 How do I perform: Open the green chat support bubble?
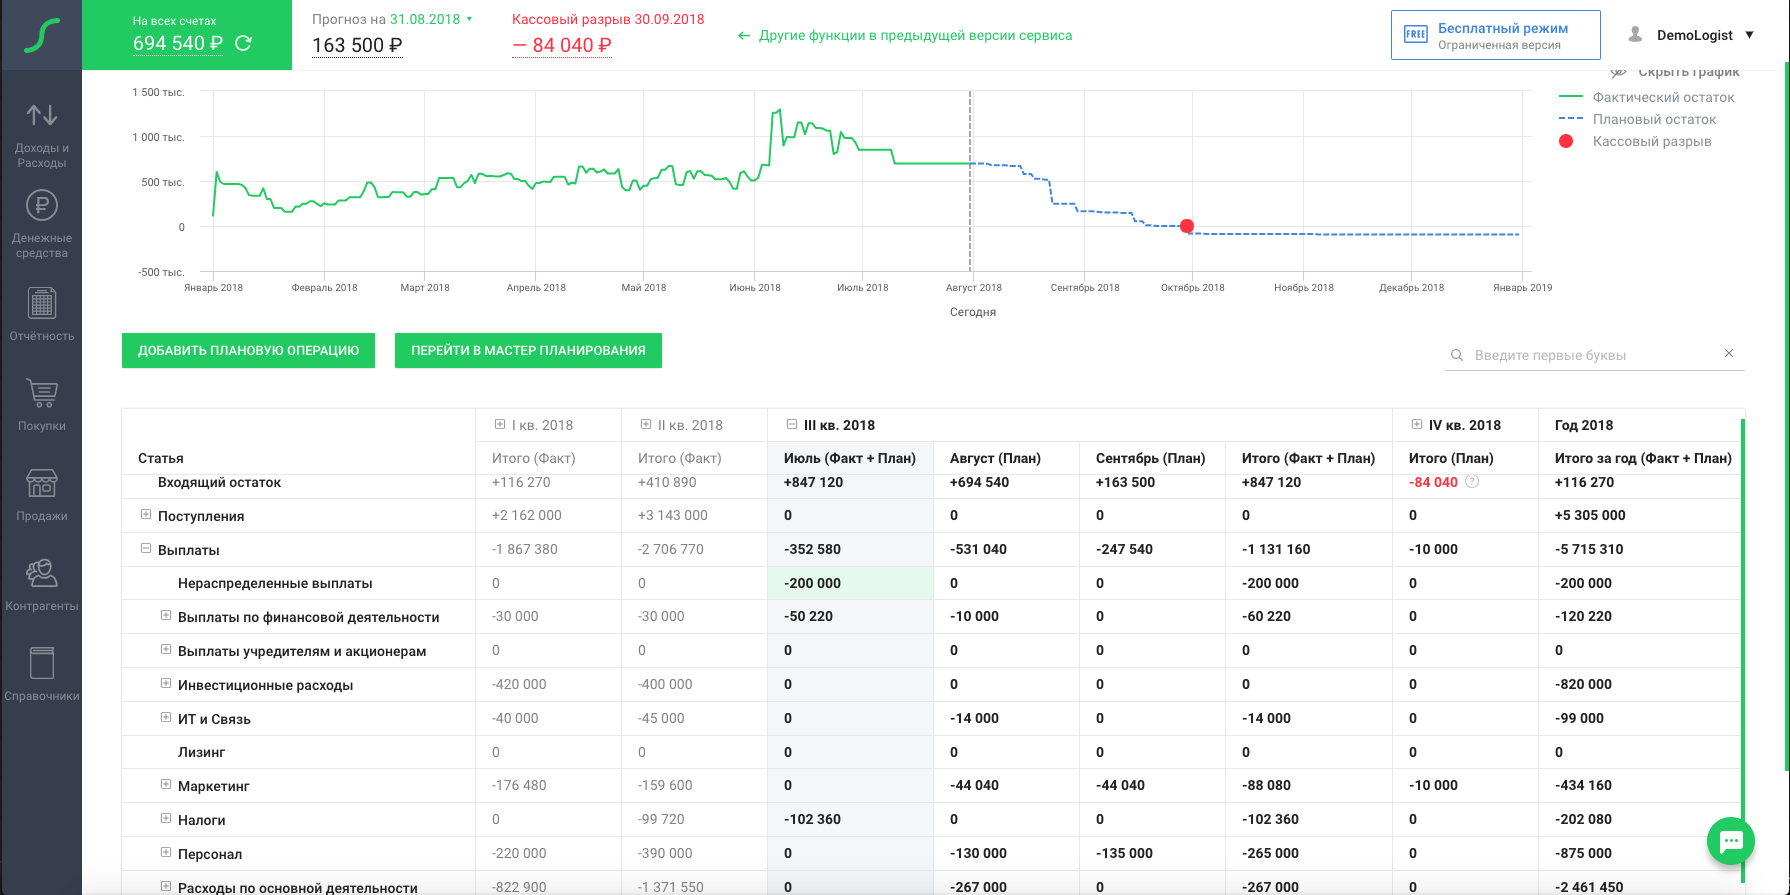coord(1730,842)
